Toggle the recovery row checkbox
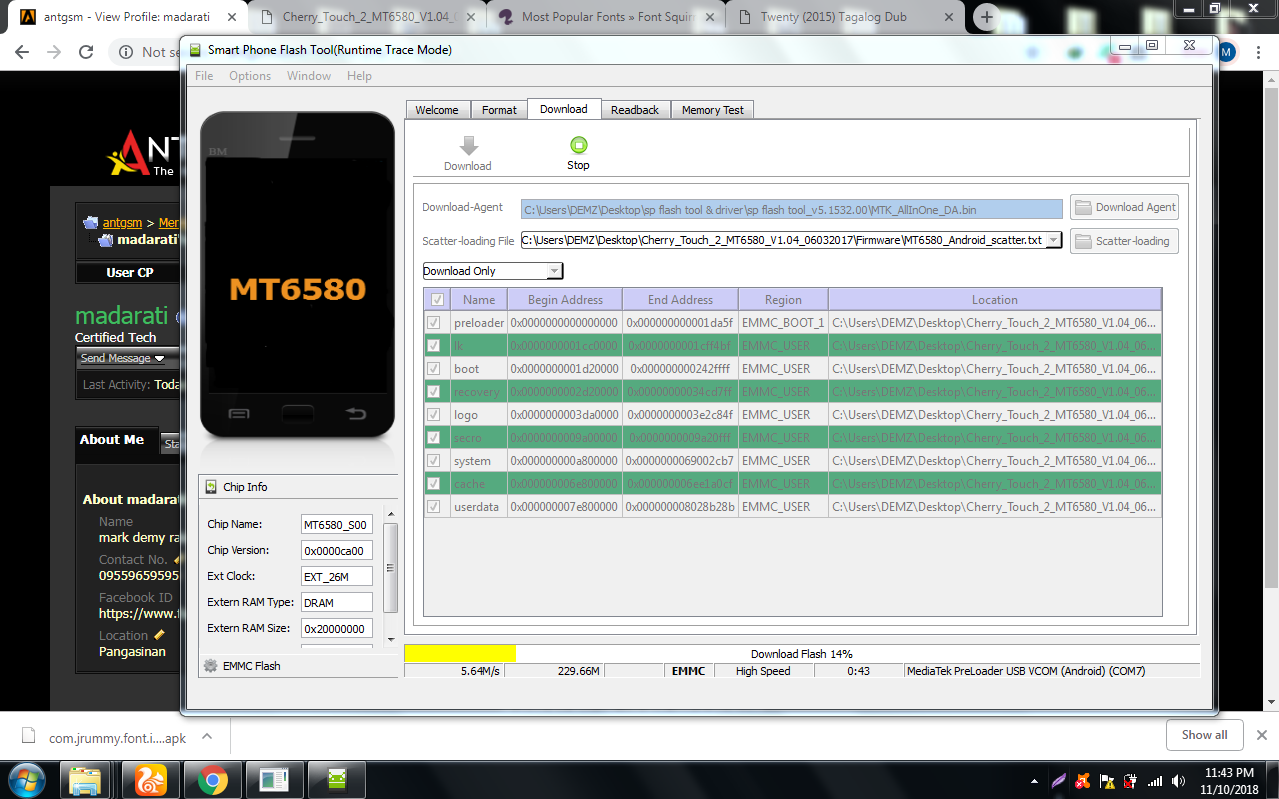This screenshot has width=1279, height=799. click(434, 392)
